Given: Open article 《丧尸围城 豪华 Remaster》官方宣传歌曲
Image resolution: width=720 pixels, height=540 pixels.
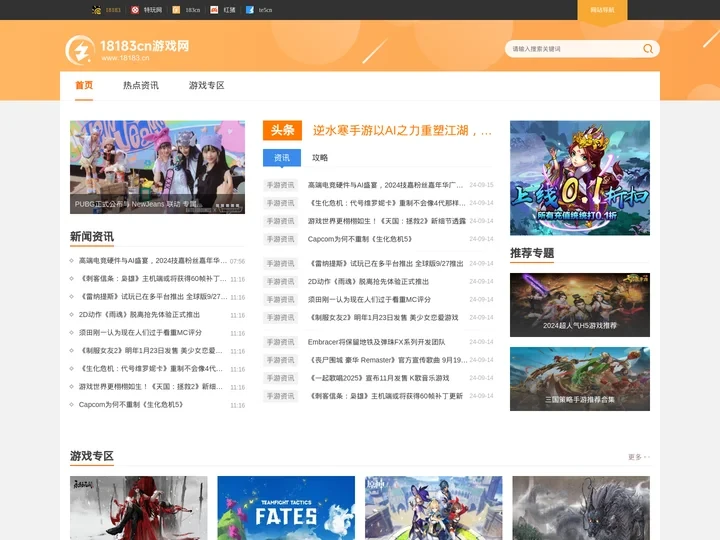Looking at the screenshot, I should point(388,360).
